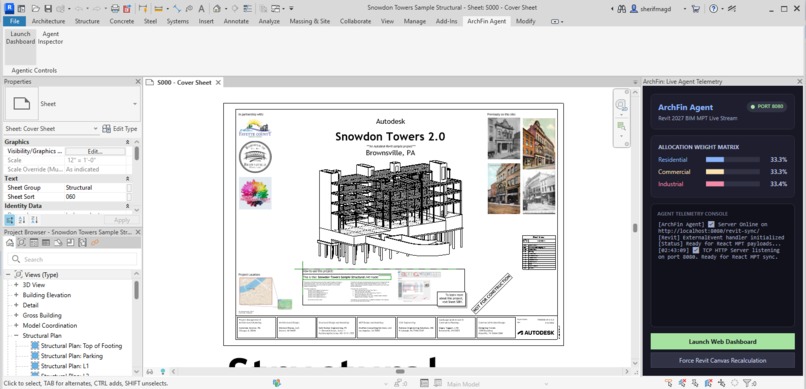Collapse the Structural Plan tree node

pyautogui.click(x=16, y=336)
